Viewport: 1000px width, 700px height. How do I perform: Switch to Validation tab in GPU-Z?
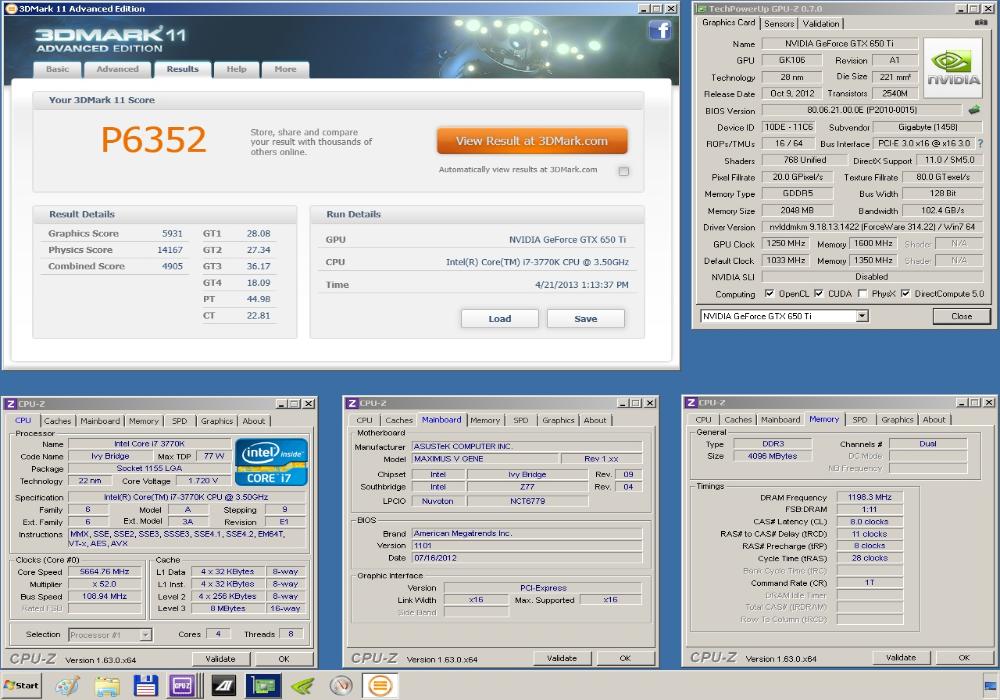(x=820, y=24)
